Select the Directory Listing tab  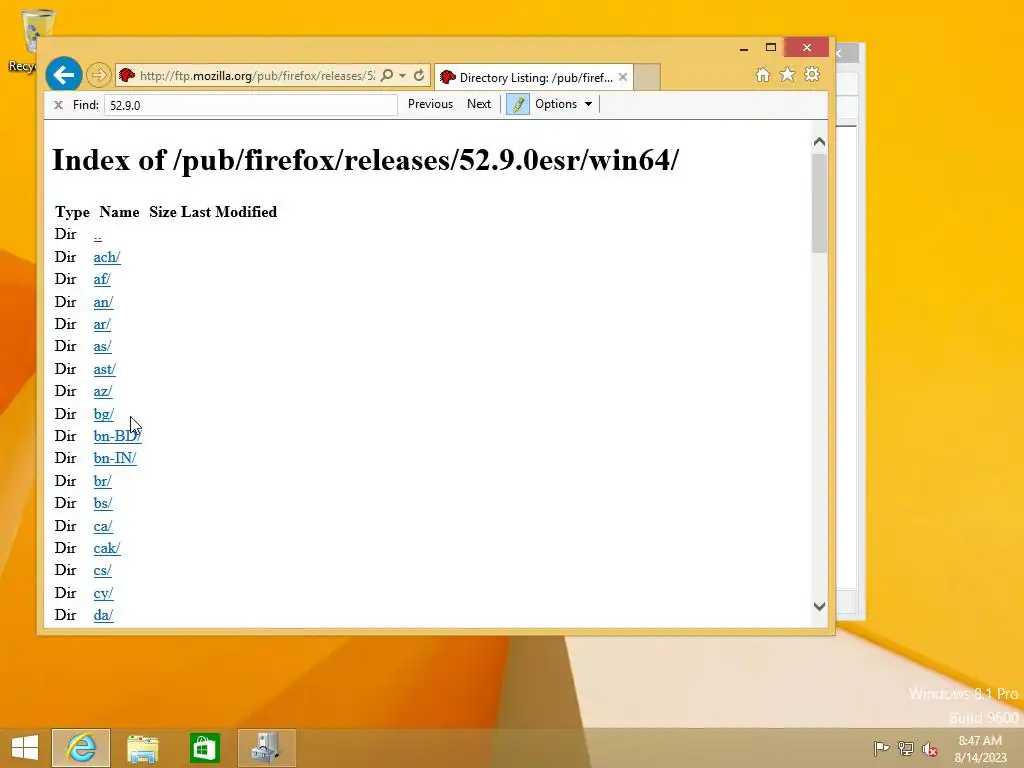pos(532,77)
